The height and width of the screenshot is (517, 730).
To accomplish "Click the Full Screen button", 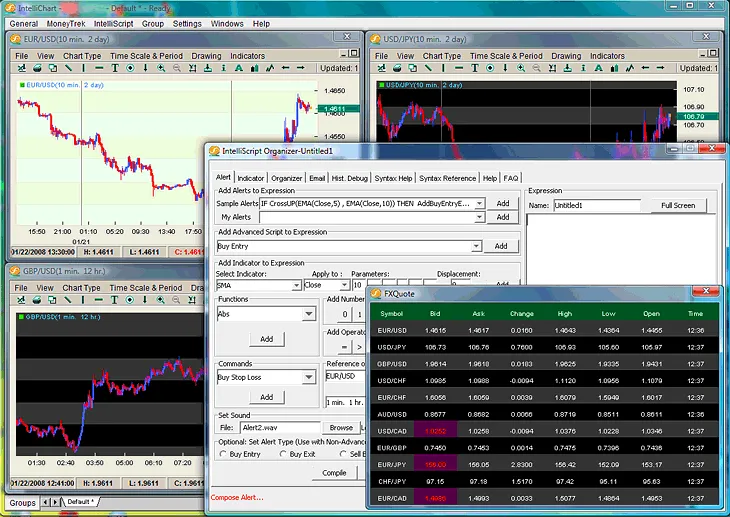I will pyautogui.click(x=678, y=205).
